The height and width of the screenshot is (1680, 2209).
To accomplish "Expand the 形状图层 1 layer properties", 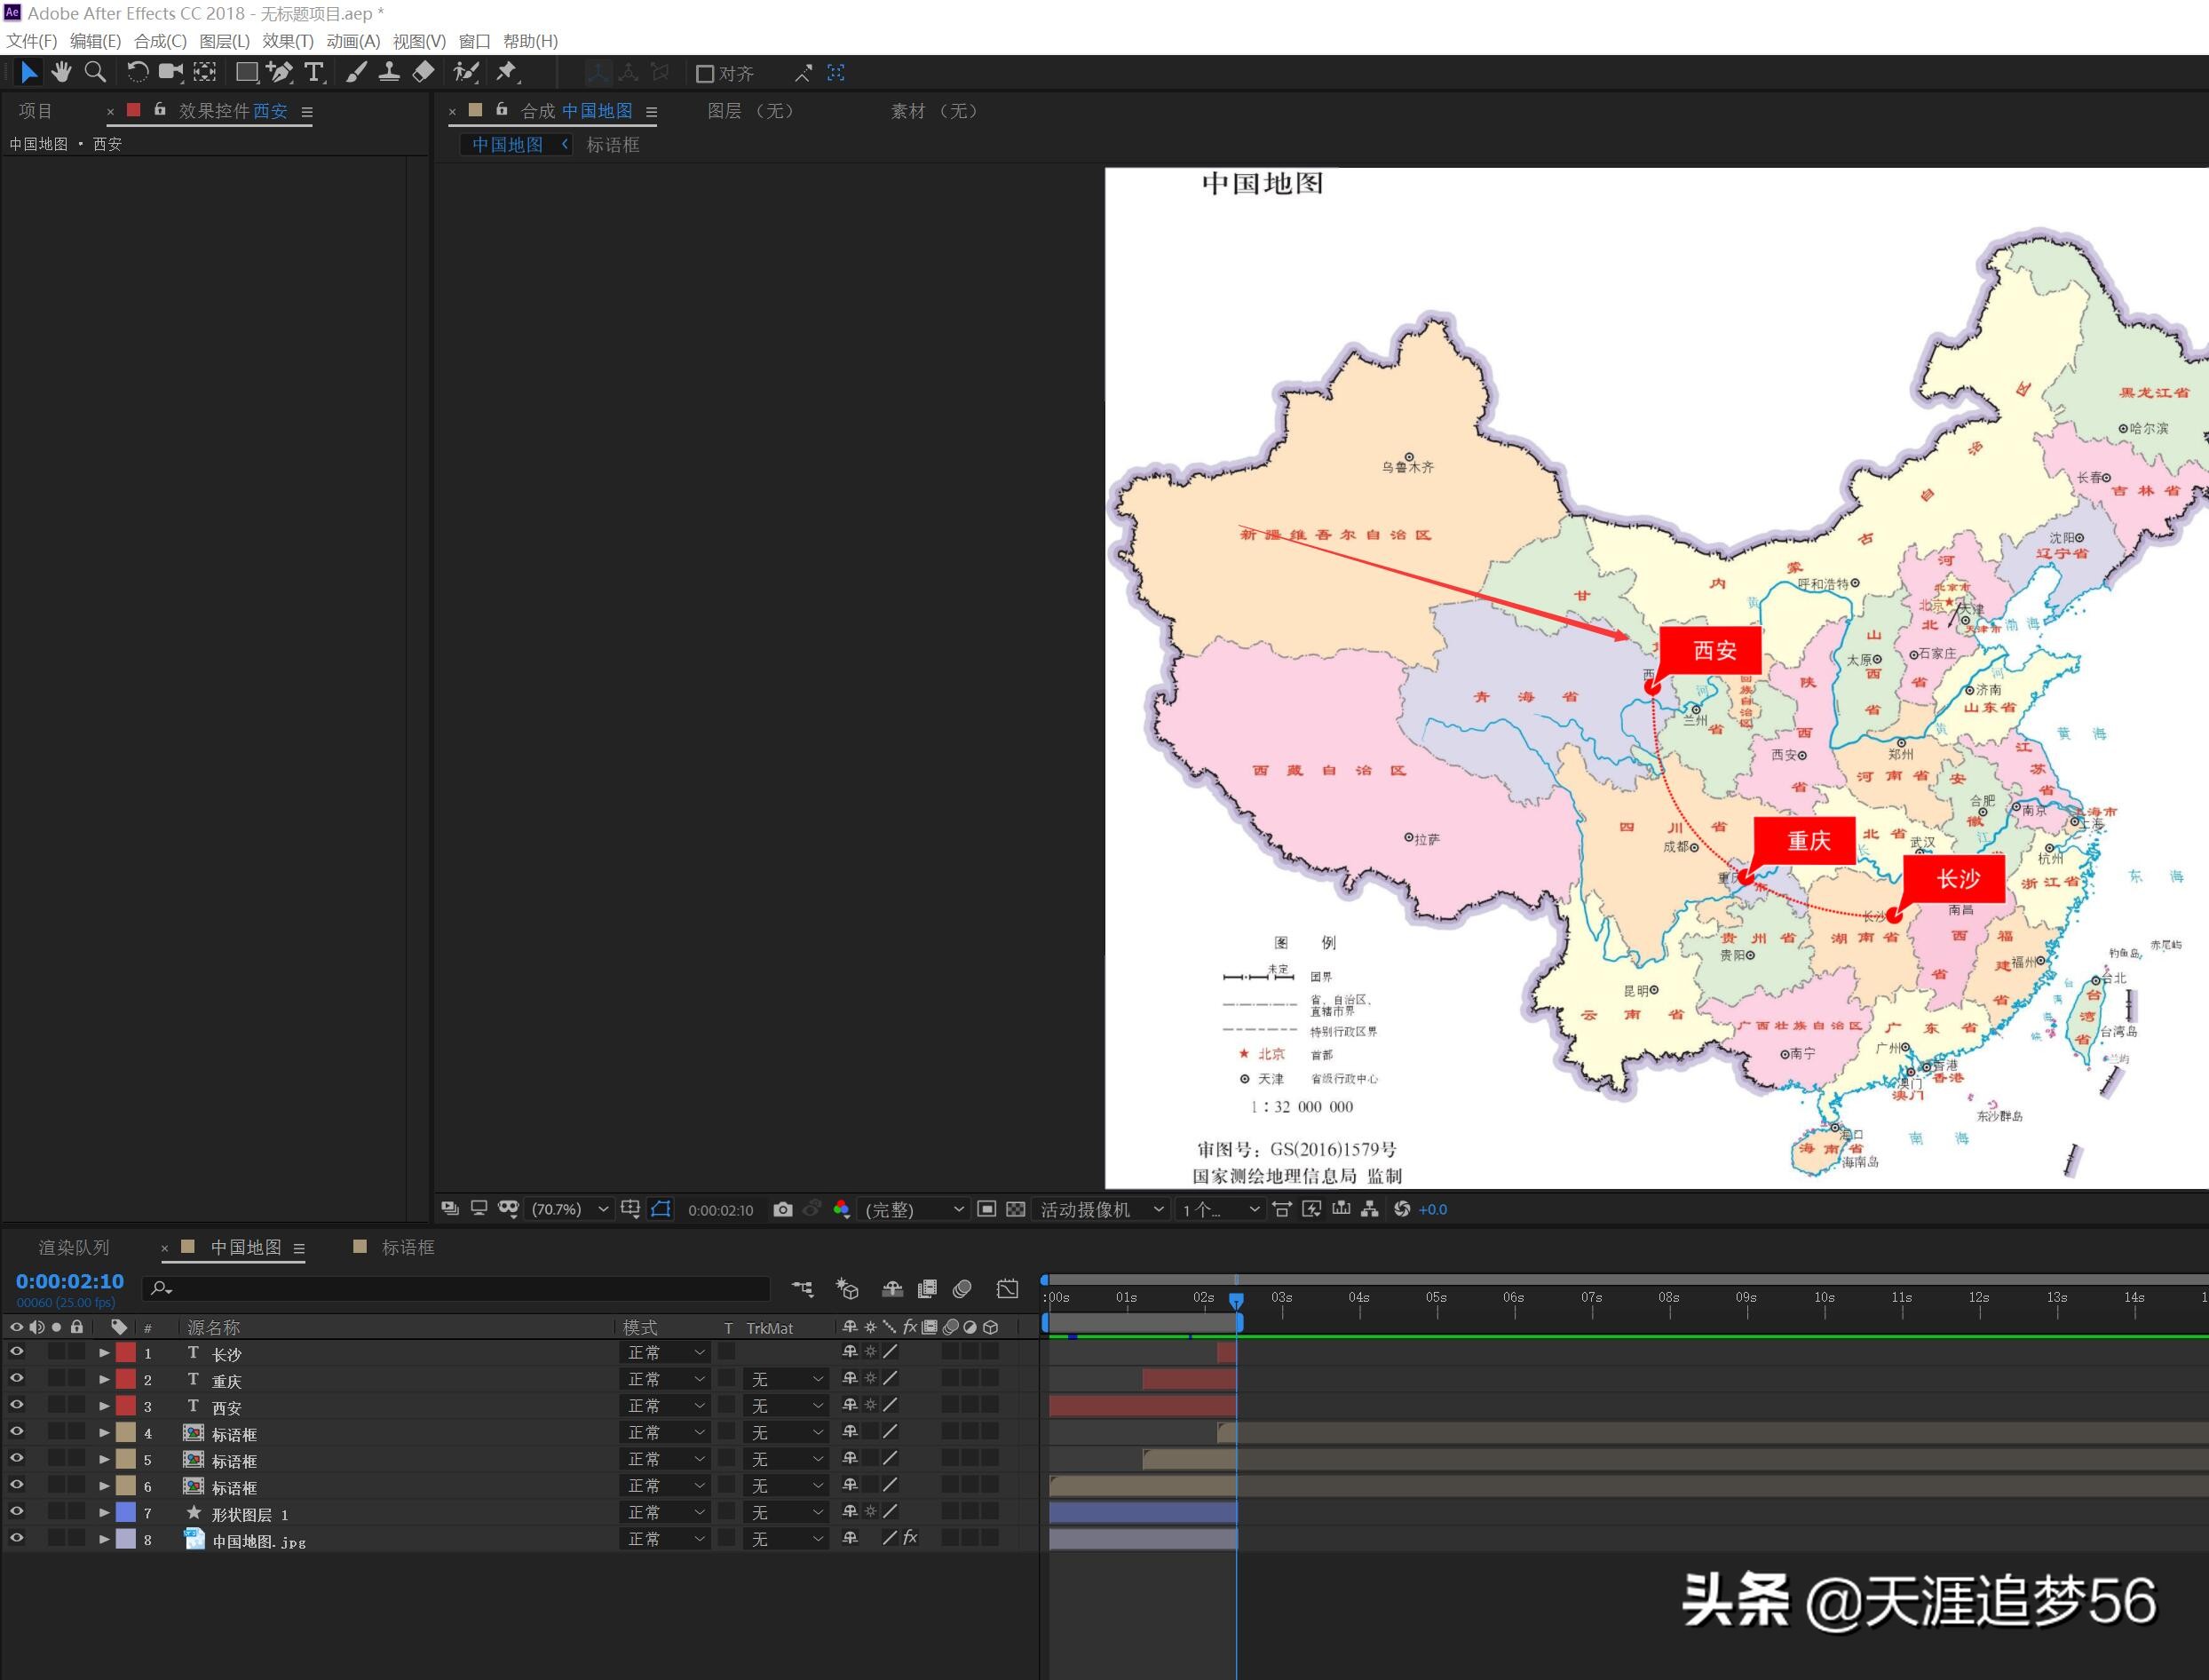I will [104, 1513].
